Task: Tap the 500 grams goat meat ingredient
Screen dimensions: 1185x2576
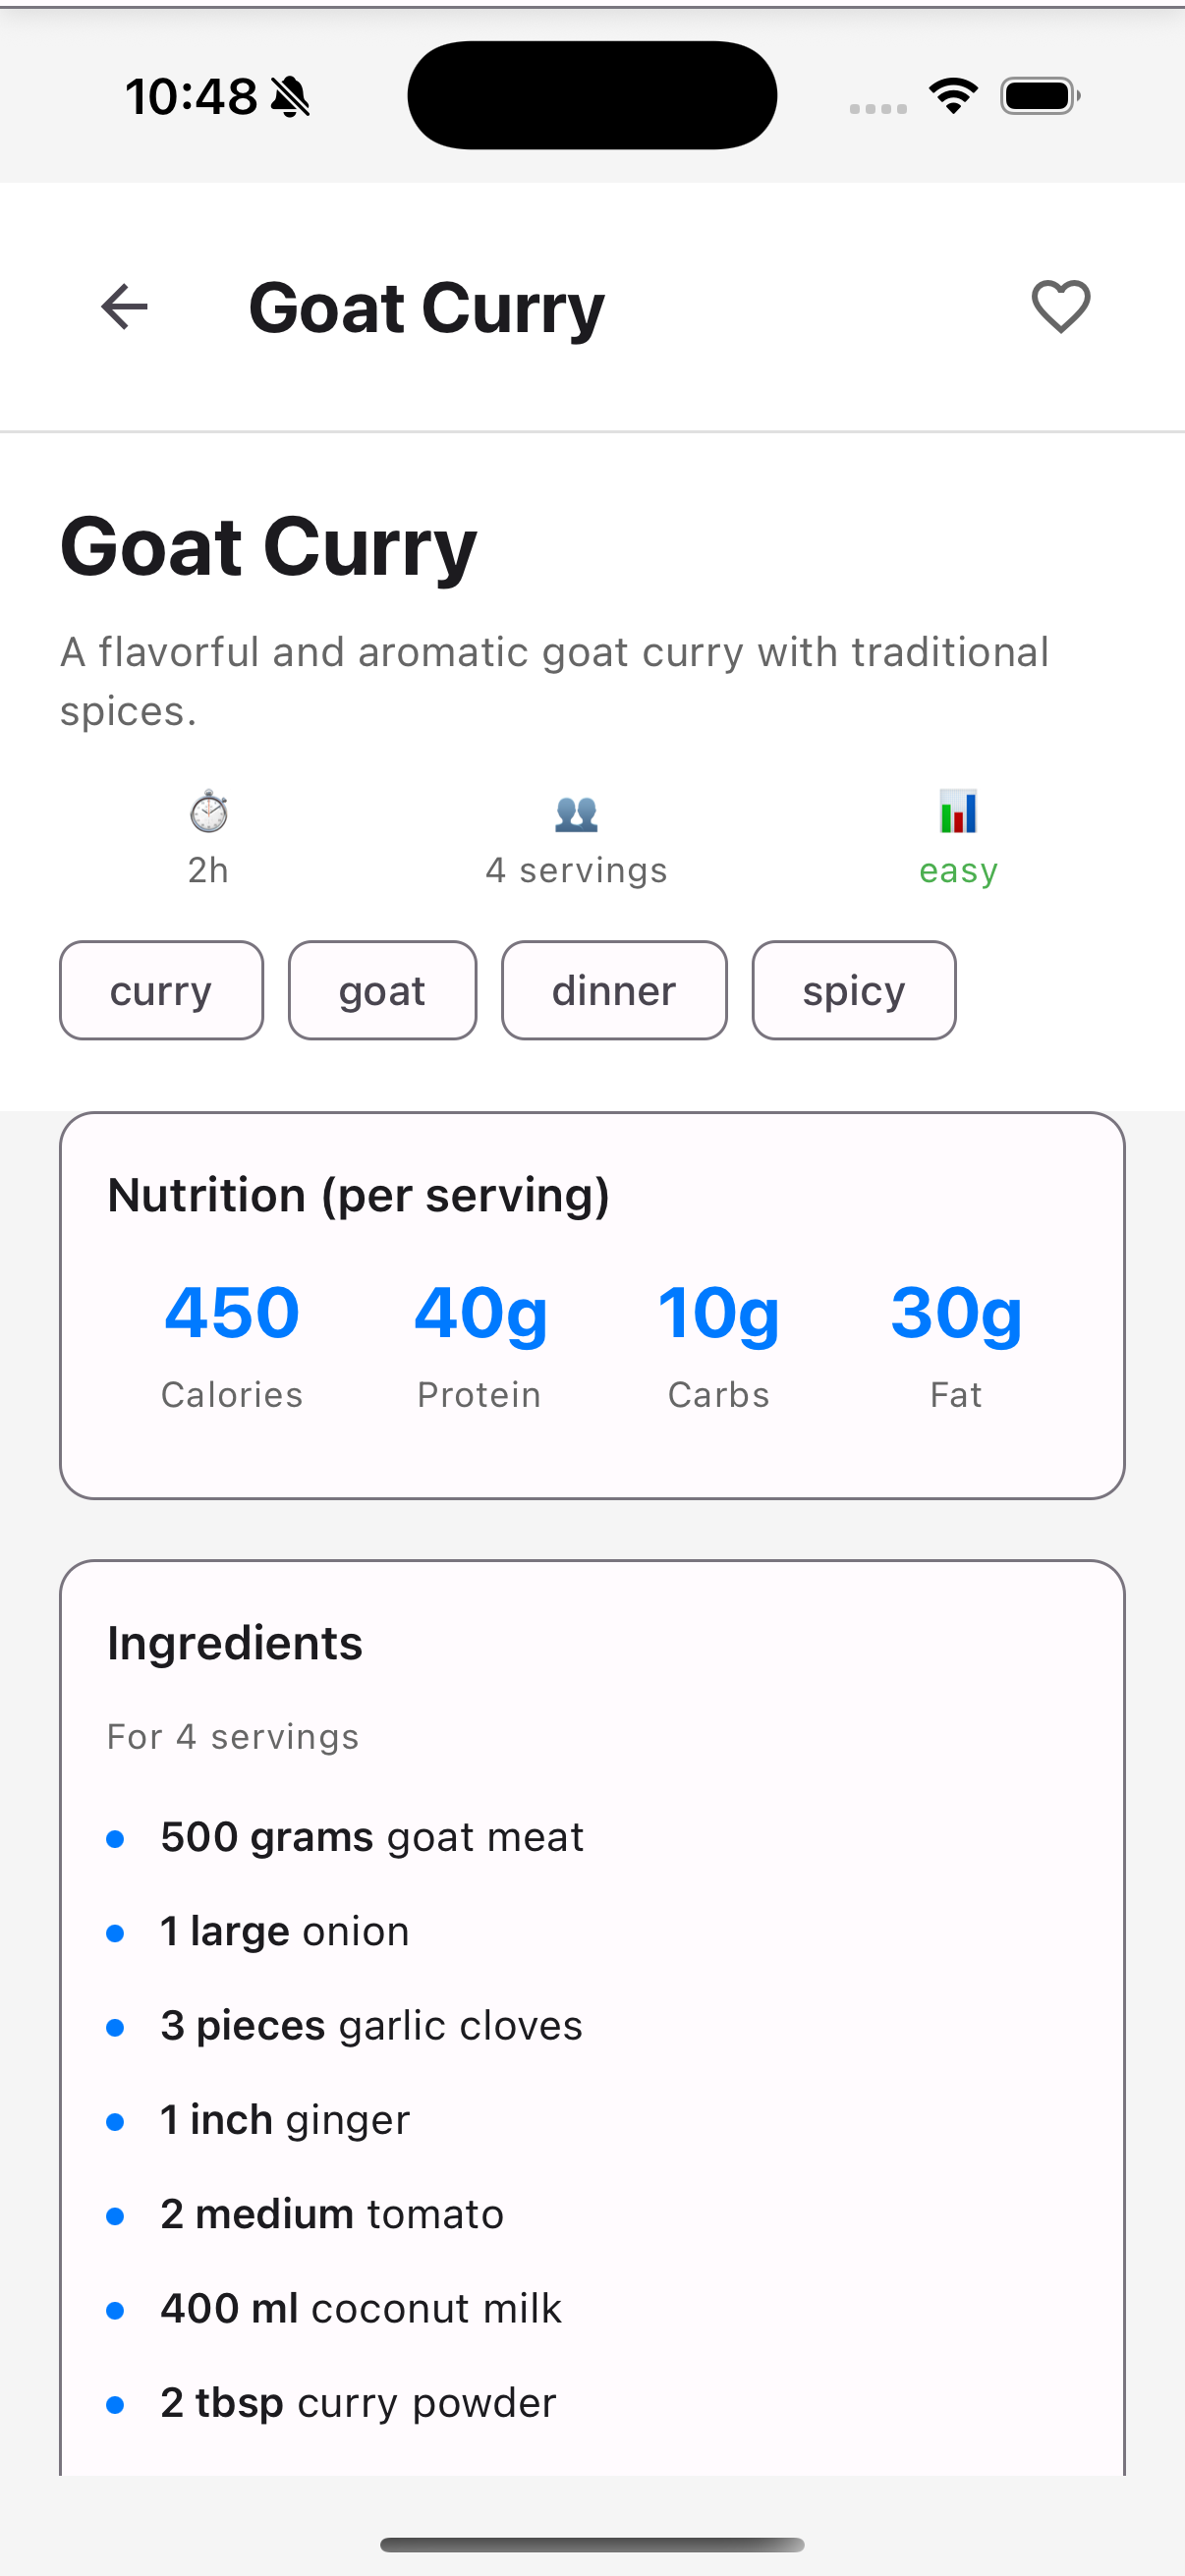Action: click(x=372, y=1837)
